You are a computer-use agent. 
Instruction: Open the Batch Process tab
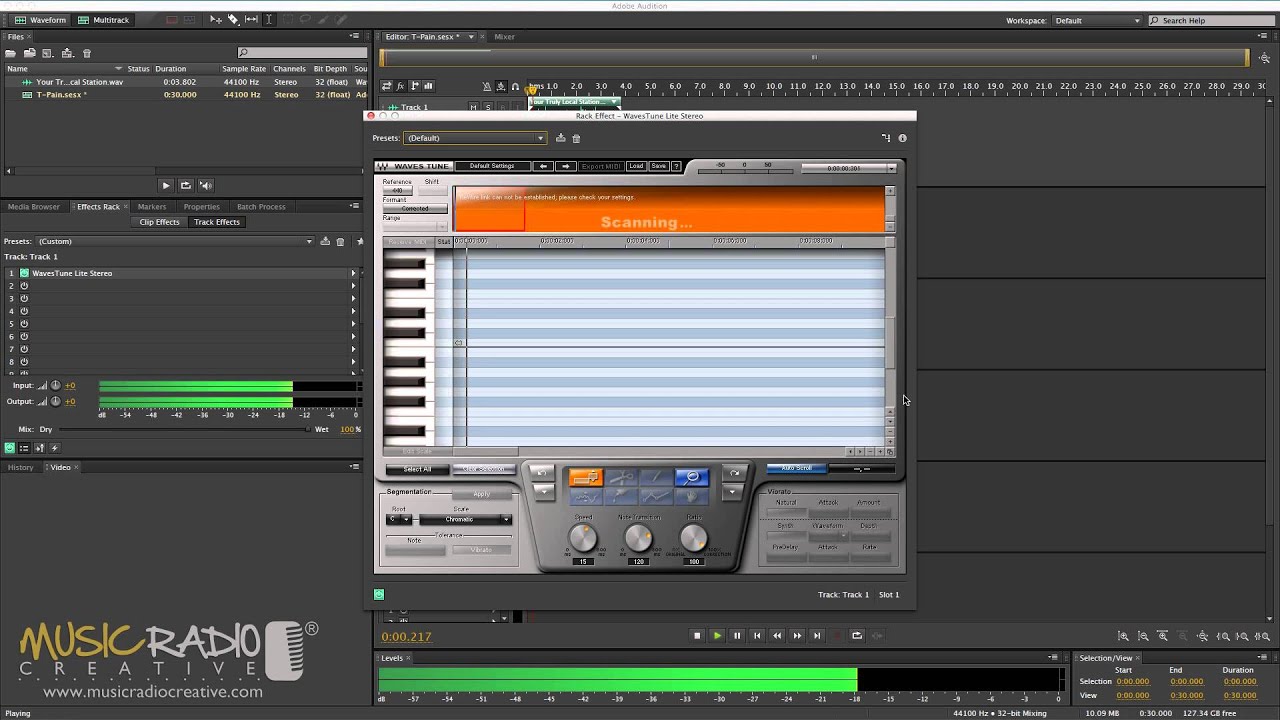[261, 207]
